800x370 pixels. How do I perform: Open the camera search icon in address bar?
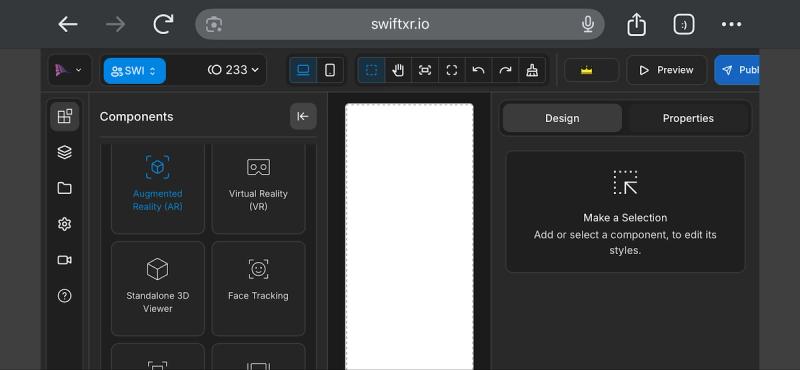click(214, 24)
